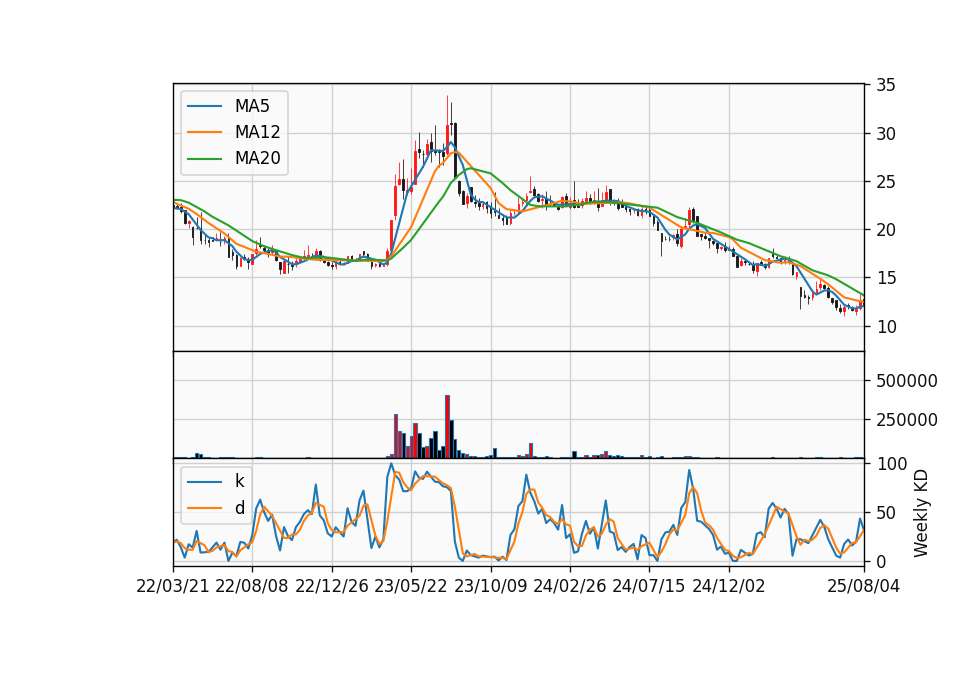Image resolution: width=960 pixels, height=690 pixels.
Task: Click the 24/07/15 date tick label
Action: click(x=649, y=586)
